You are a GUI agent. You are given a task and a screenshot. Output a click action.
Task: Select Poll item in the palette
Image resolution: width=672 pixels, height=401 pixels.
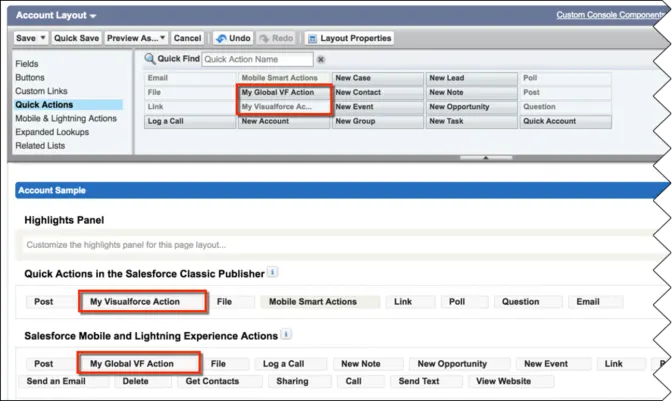(x=565, y=78)
